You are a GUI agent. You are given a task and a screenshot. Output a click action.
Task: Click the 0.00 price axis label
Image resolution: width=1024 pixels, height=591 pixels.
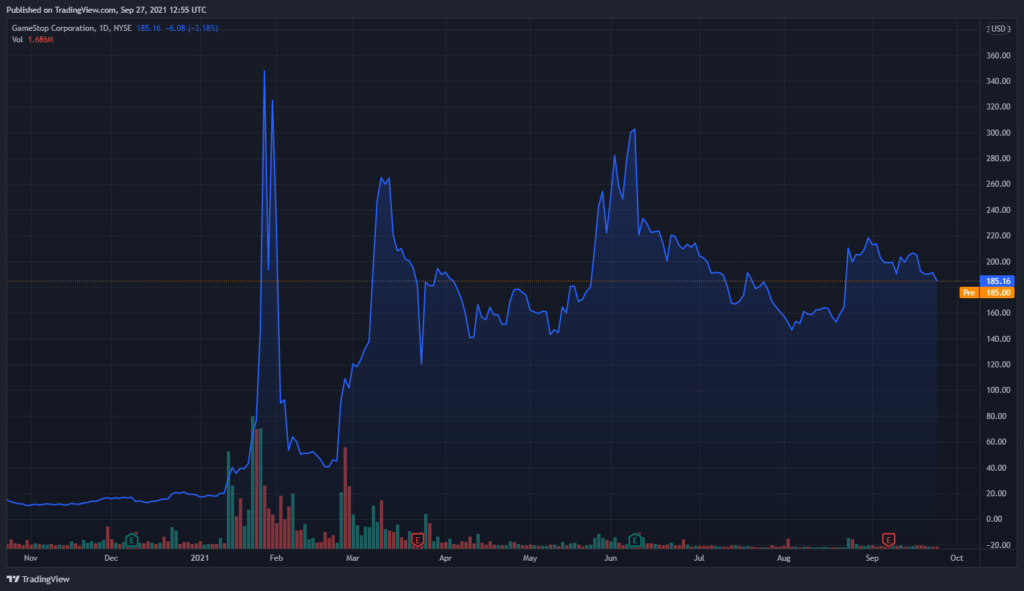point(994,519)
